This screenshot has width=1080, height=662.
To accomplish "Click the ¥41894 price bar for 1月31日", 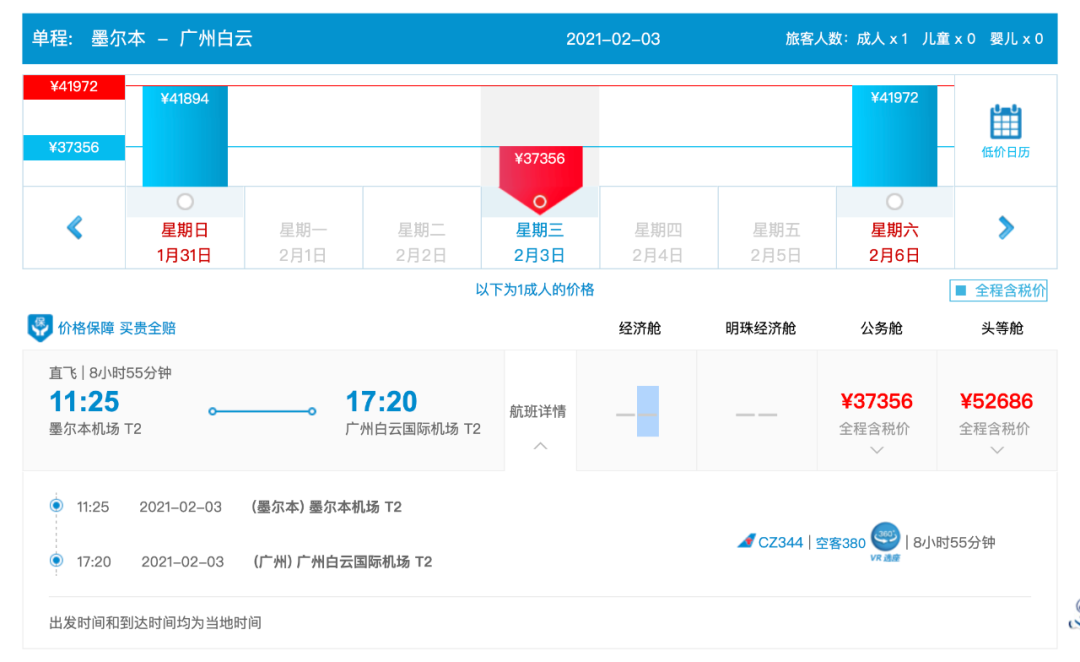I will [x=185, y=136].
